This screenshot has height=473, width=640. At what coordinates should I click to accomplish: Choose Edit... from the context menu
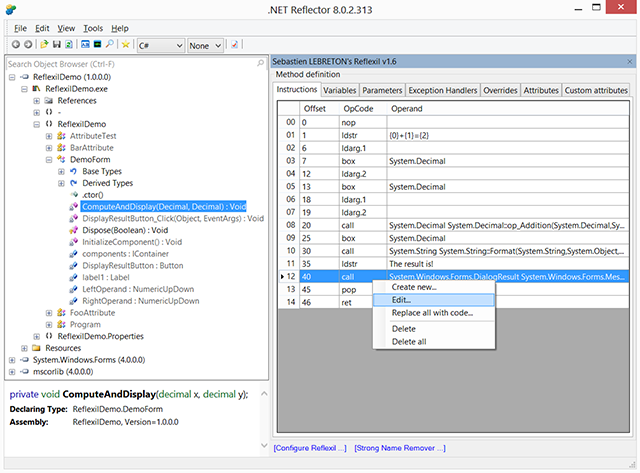(434, 300)
